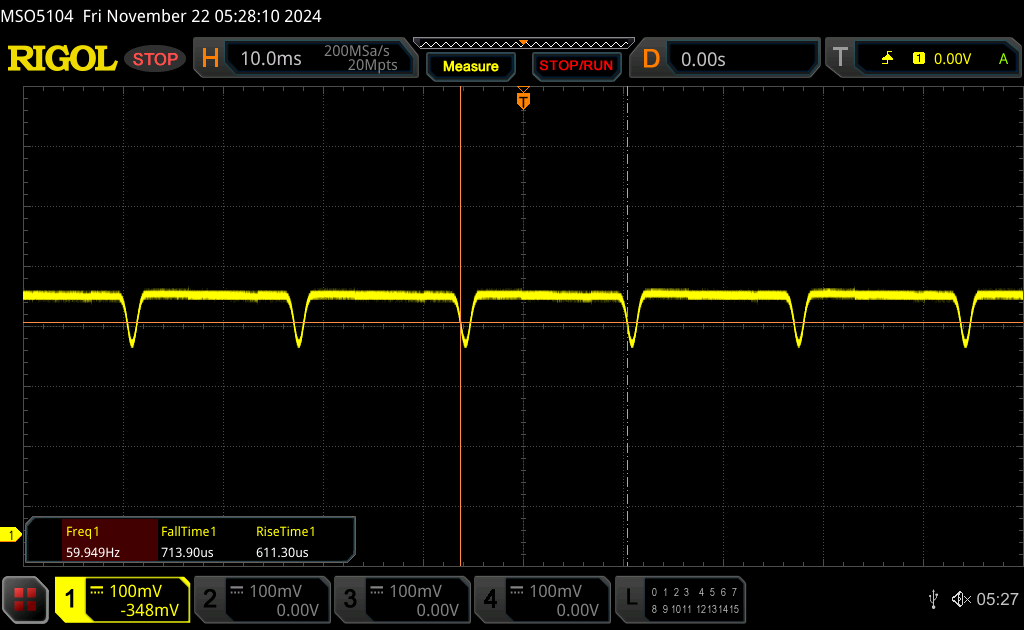
Task: Click the trigger source channel 1 badge
Action: point(919,59)
